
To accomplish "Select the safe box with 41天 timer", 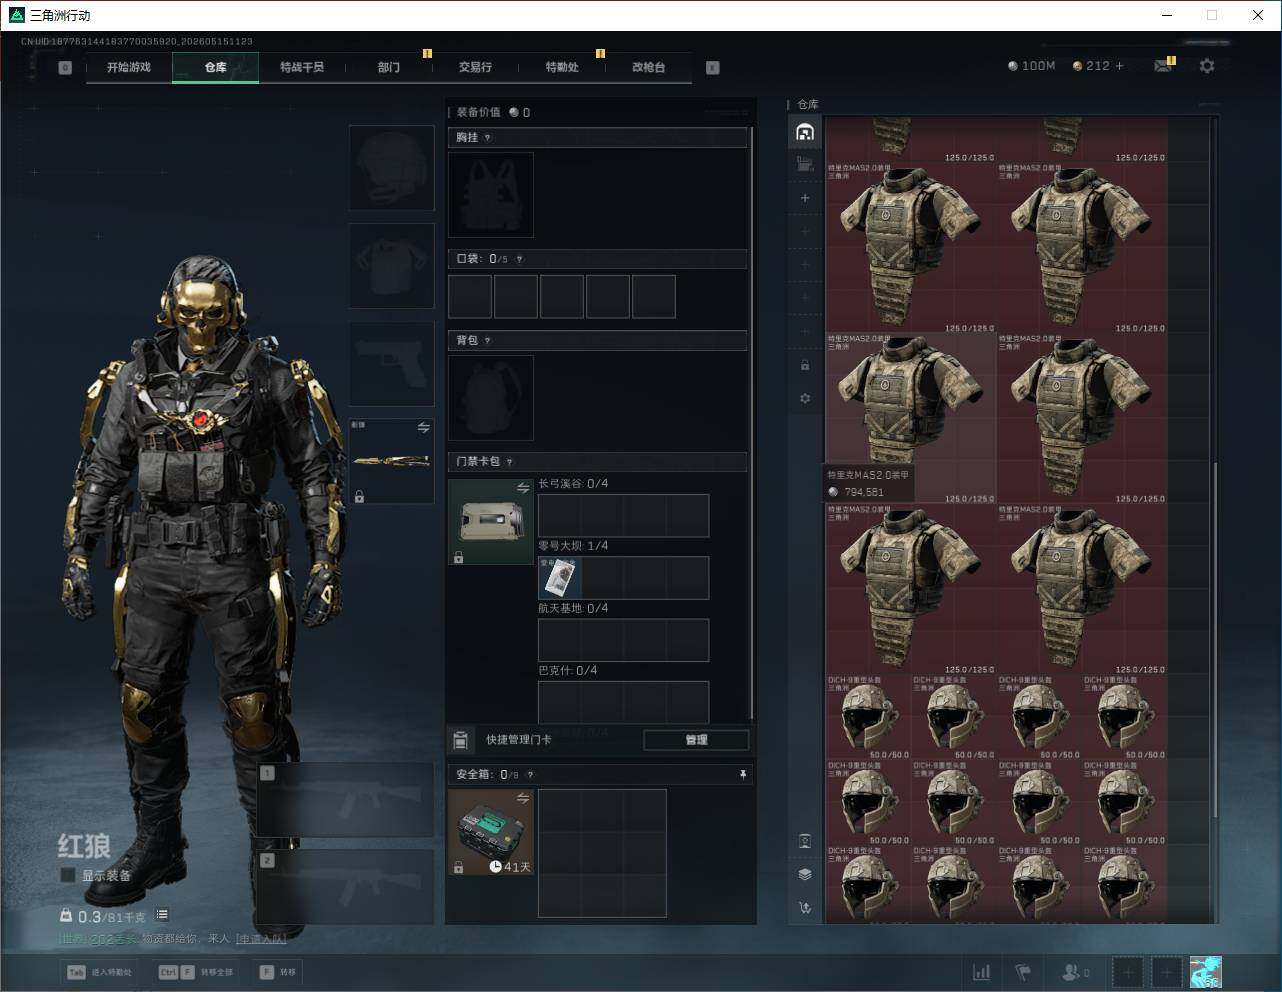I will (491, 832).
